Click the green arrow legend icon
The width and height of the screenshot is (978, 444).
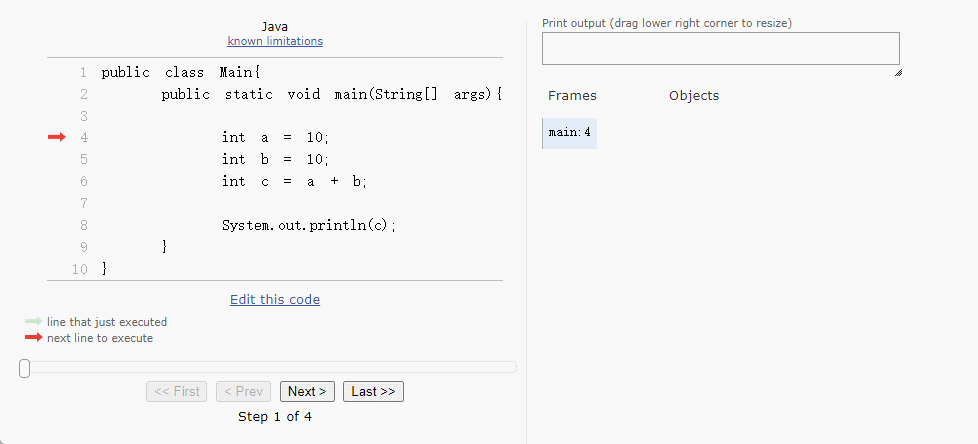pyautogui.click(x=33, y=322)
